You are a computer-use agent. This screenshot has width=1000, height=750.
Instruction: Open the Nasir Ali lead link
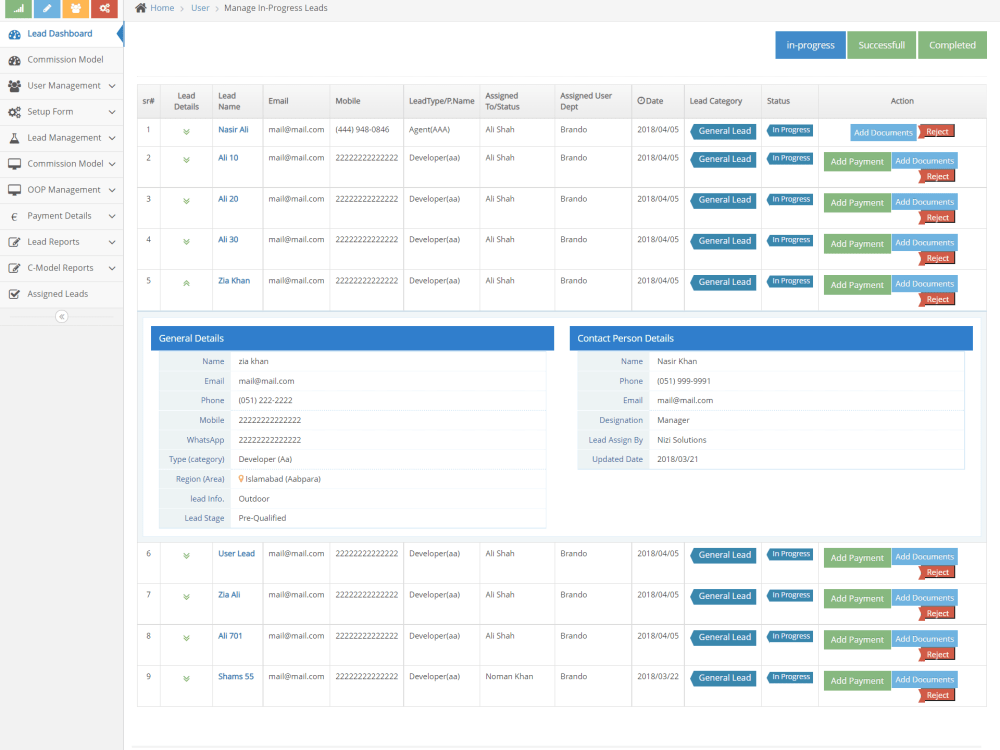click(233, 129)
